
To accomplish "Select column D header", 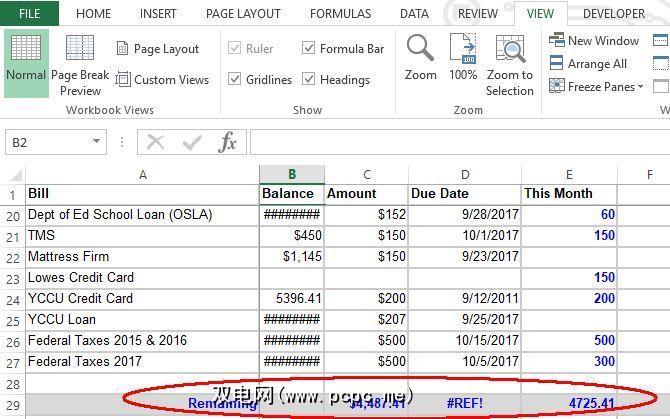I will tap(465, 175).
